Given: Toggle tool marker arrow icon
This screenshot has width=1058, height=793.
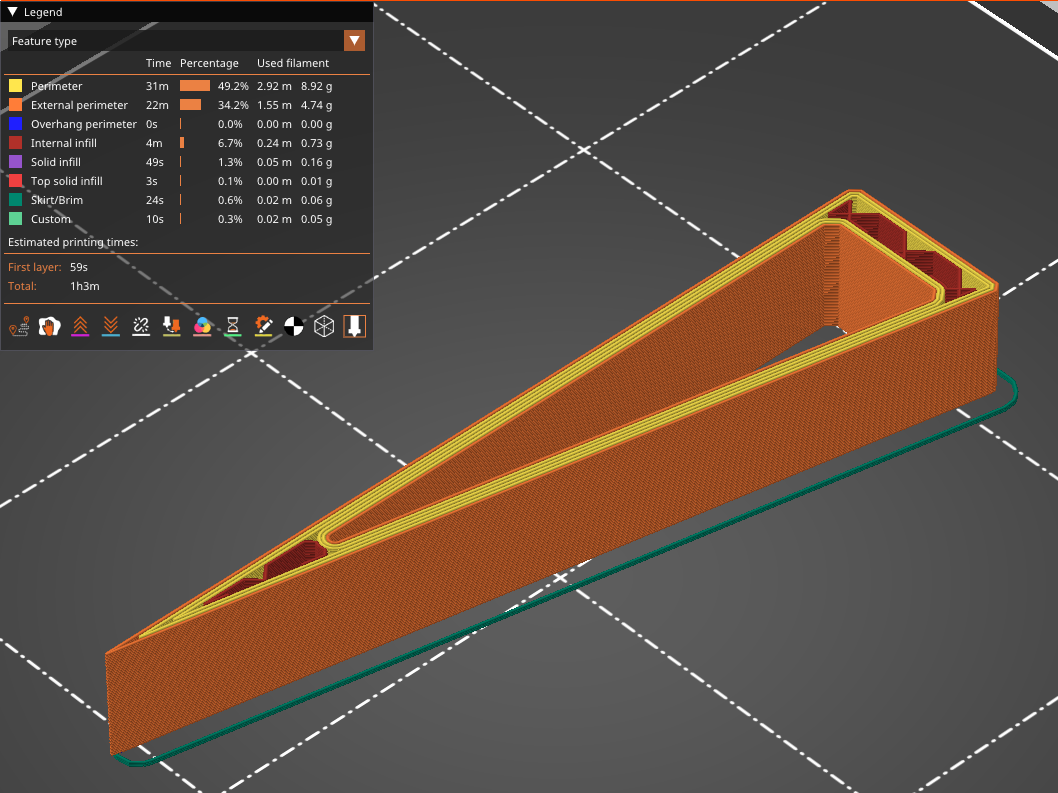Looking at the screenshot, I should tap(355, 327).
